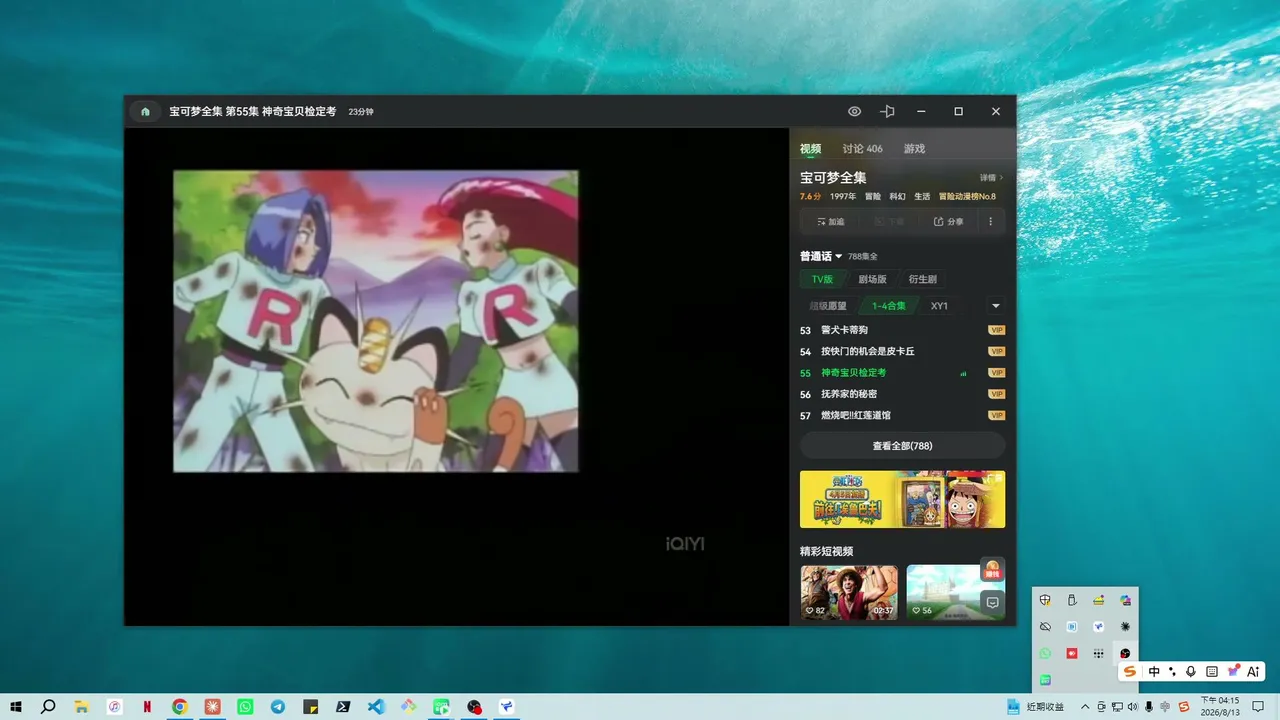Open the 游戏 tab
This screenshot has width=1280, height=720.
tap(914, 149)
